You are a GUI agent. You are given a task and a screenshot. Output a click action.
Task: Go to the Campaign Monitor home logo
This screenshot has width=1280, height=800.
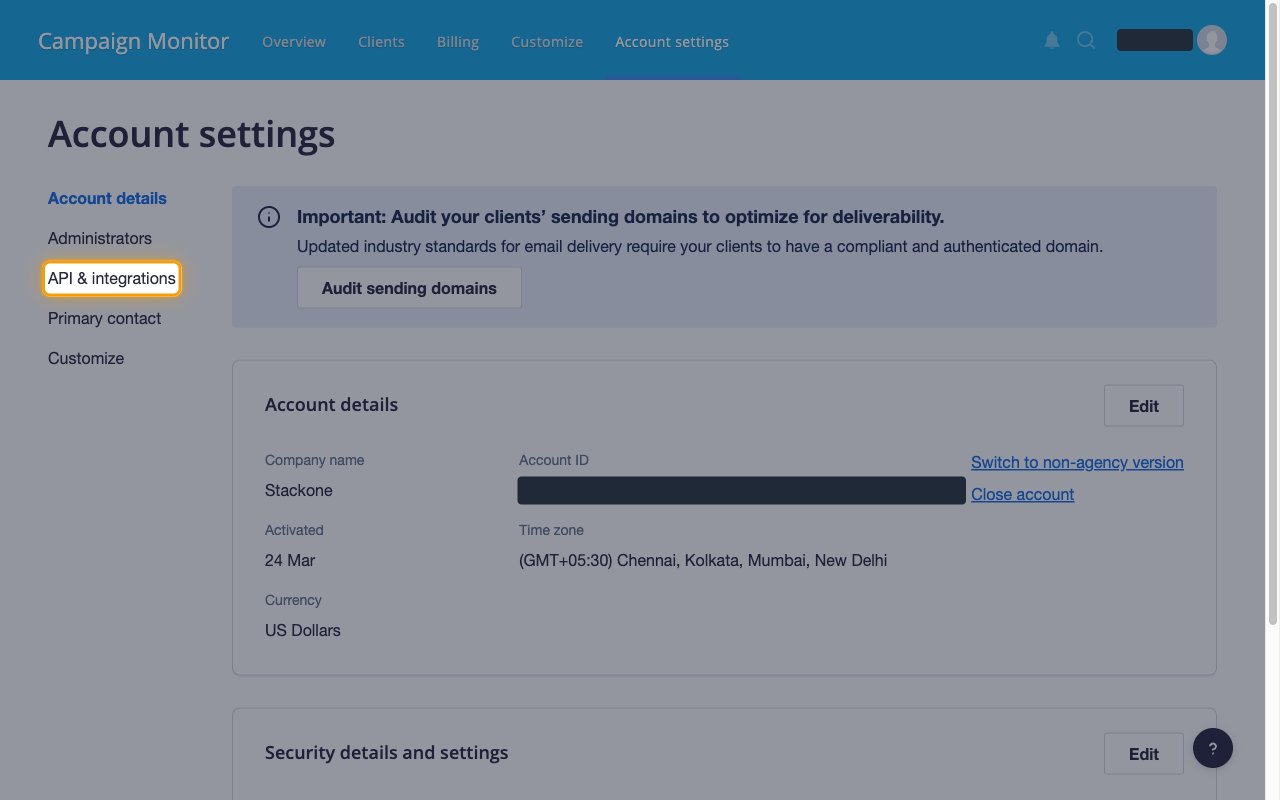(x=133, y=42)
